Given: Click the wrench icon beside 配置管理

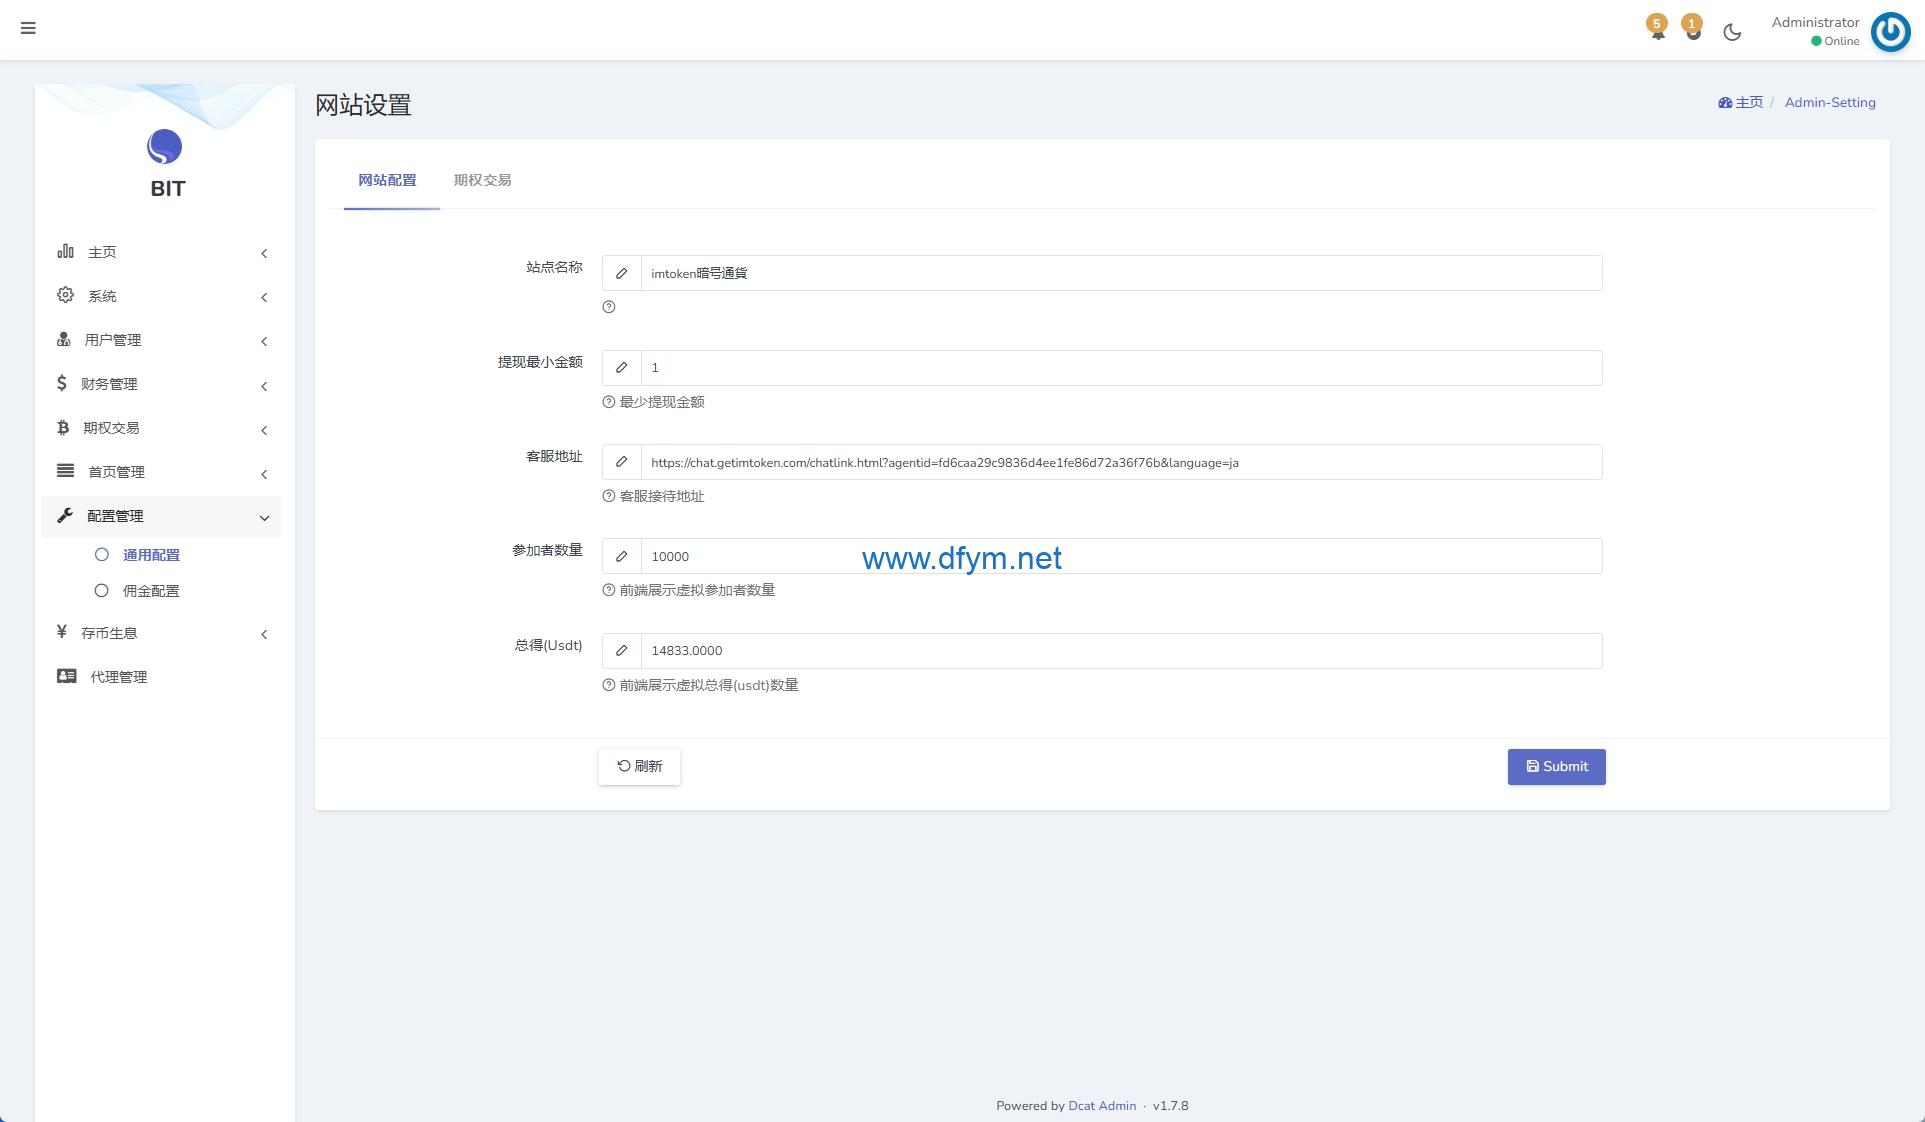Looking at the screenshot, I should pos(65,515).
